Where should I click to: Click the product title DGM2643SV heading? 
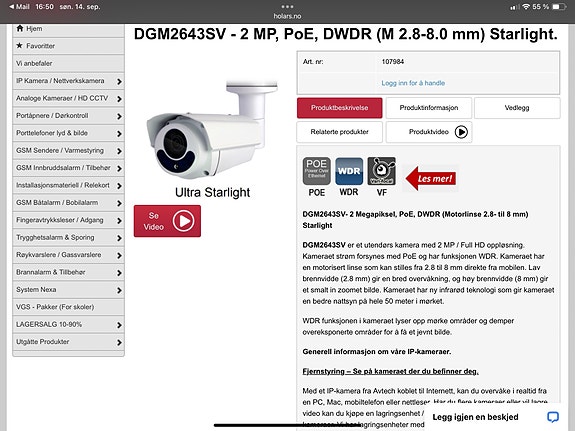(345, 34)
